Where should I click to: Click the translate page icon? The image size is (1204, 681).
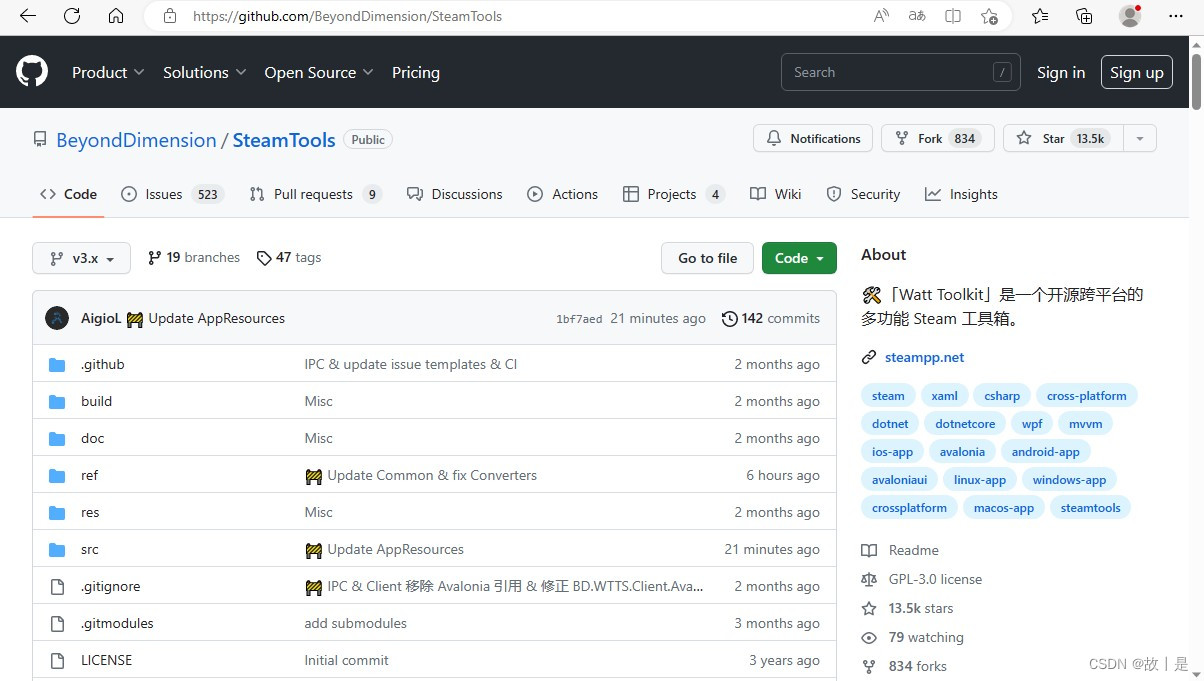click(x=917, y=16)
